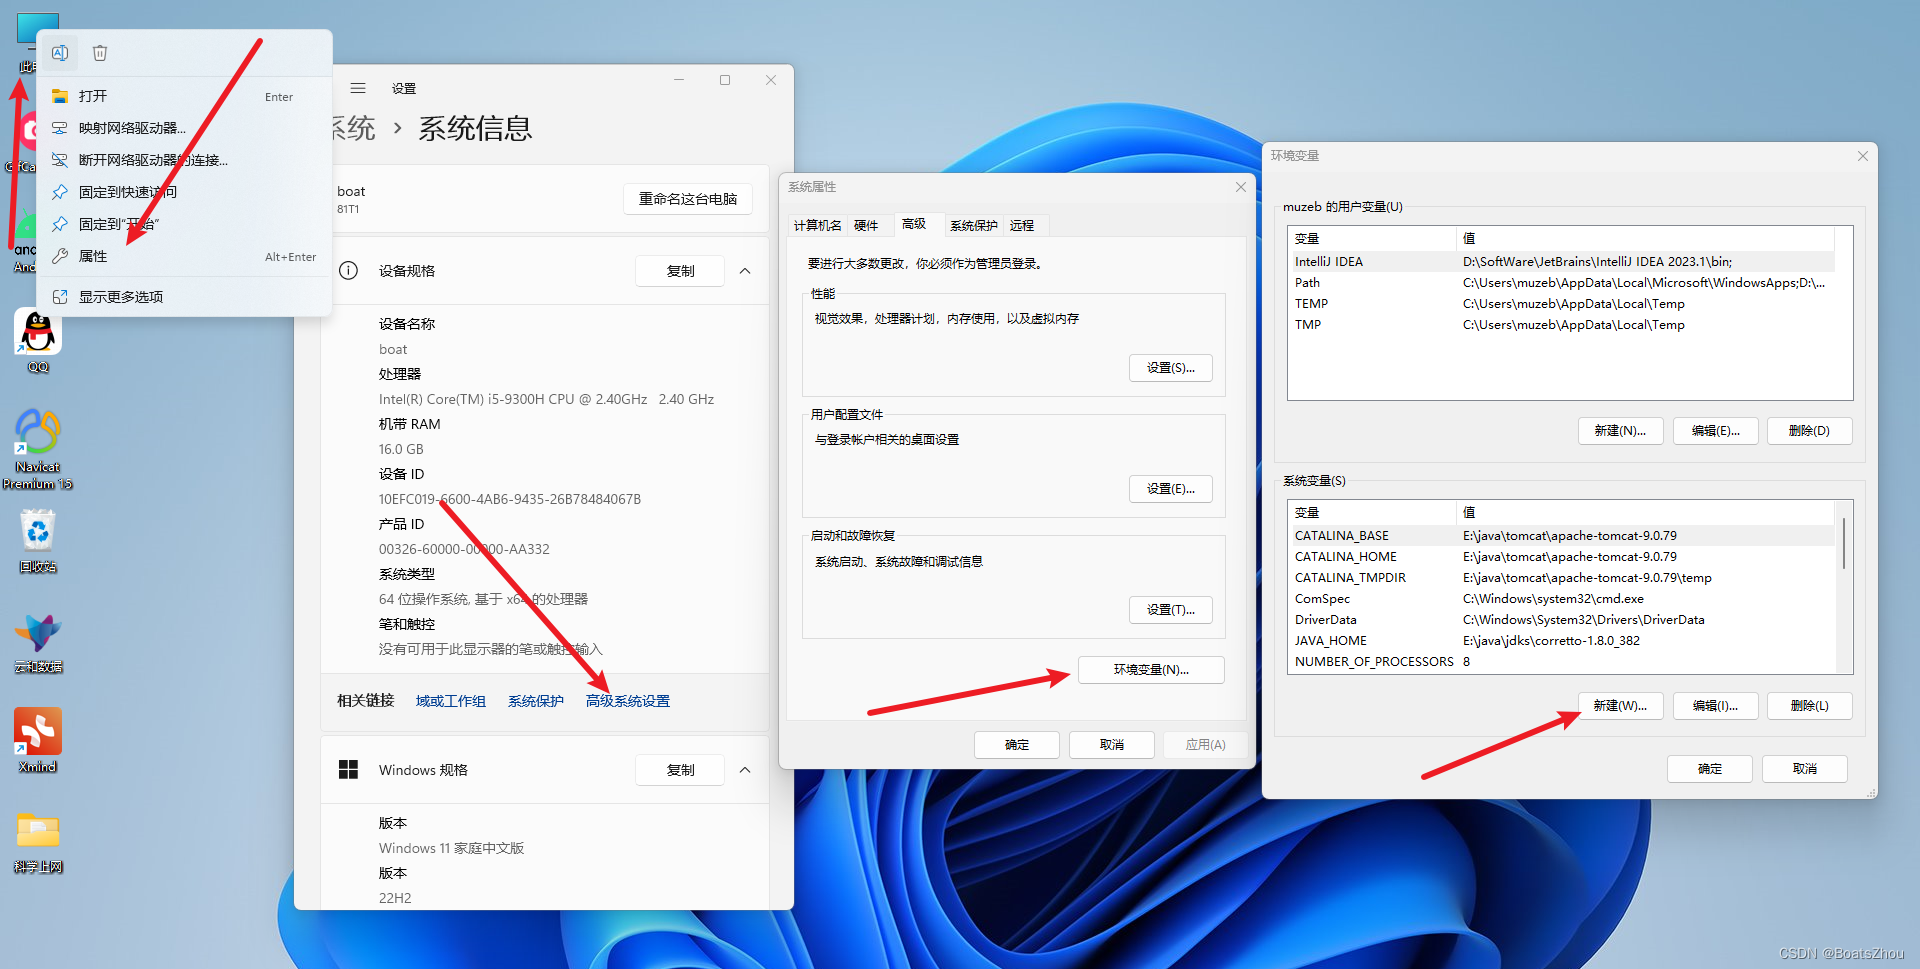Click 值 column header in user variables
Screen dimensions: 1920x969
1646,239
